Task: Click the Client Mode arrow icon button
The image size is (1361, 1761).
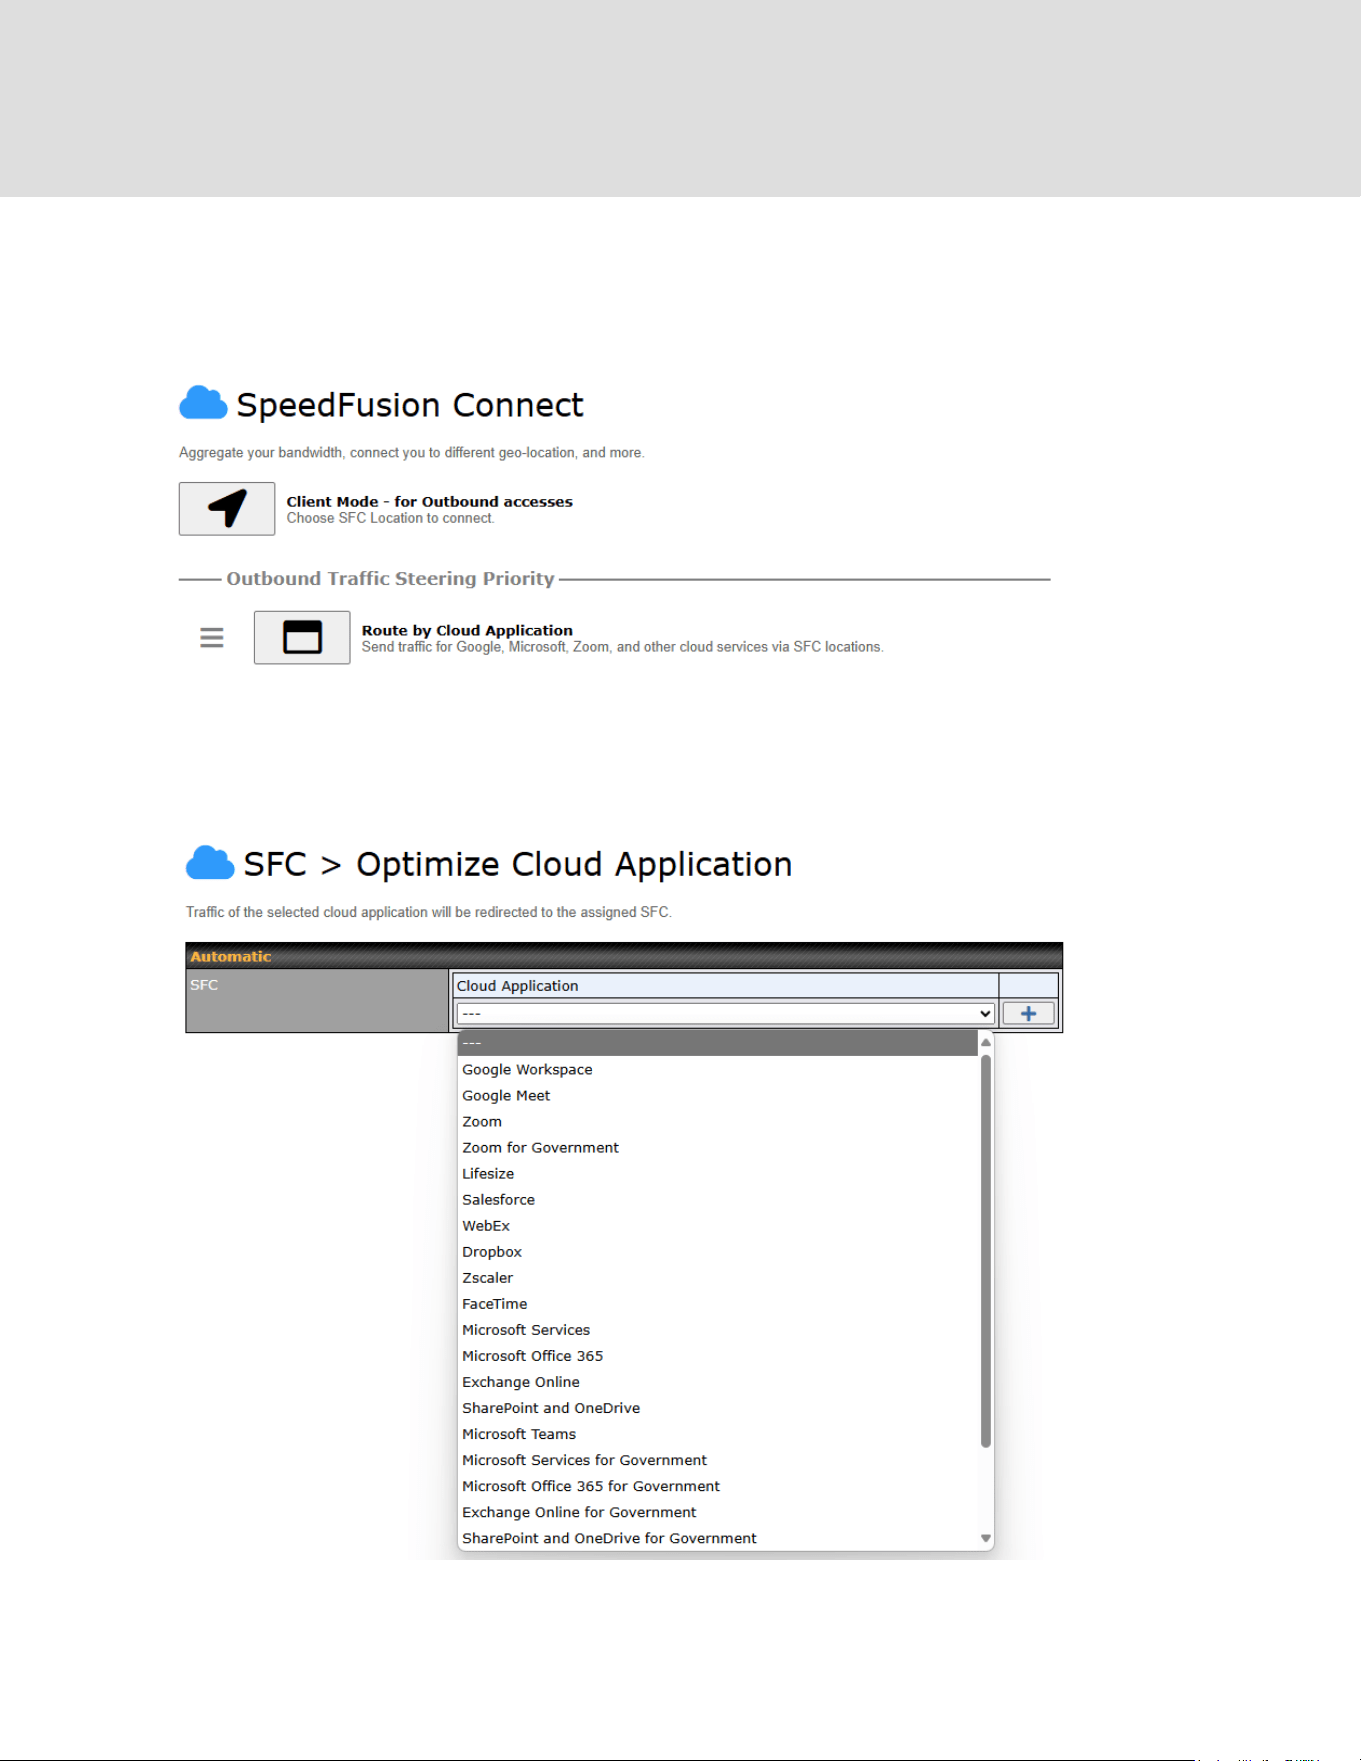Action: [x=227, y=508]
